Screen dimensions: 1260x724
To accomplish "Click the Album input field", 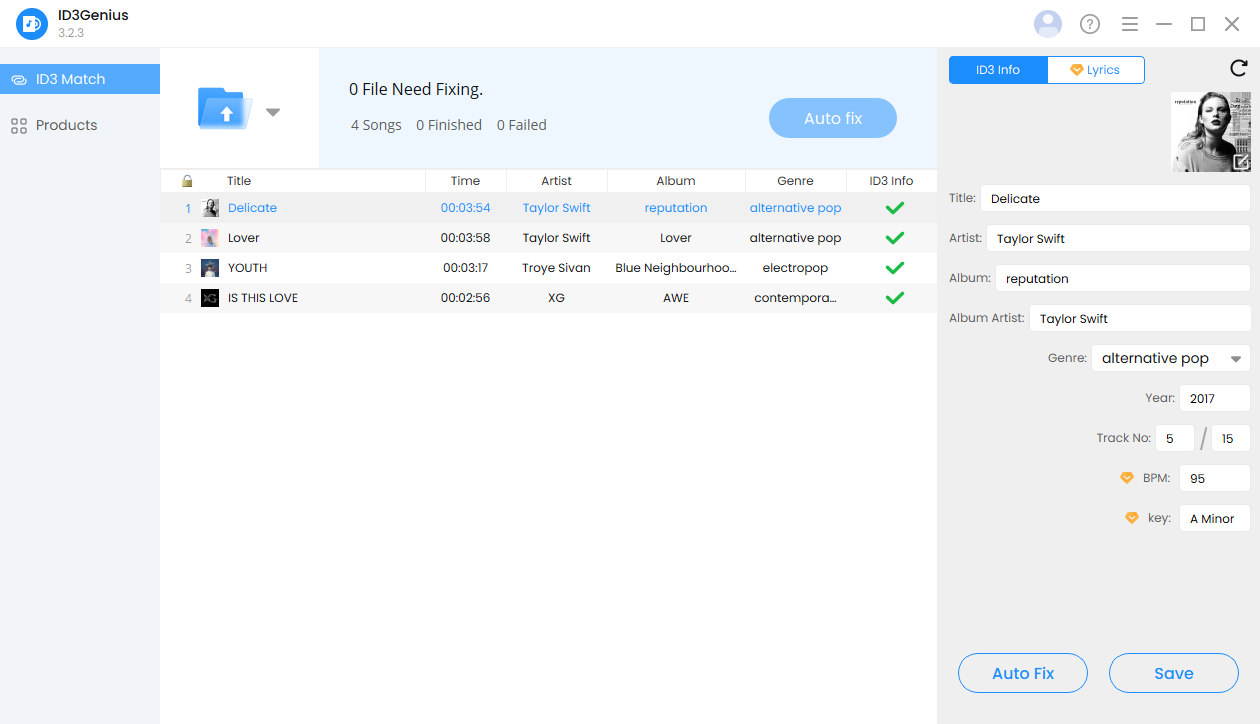I will (1123, 278).
